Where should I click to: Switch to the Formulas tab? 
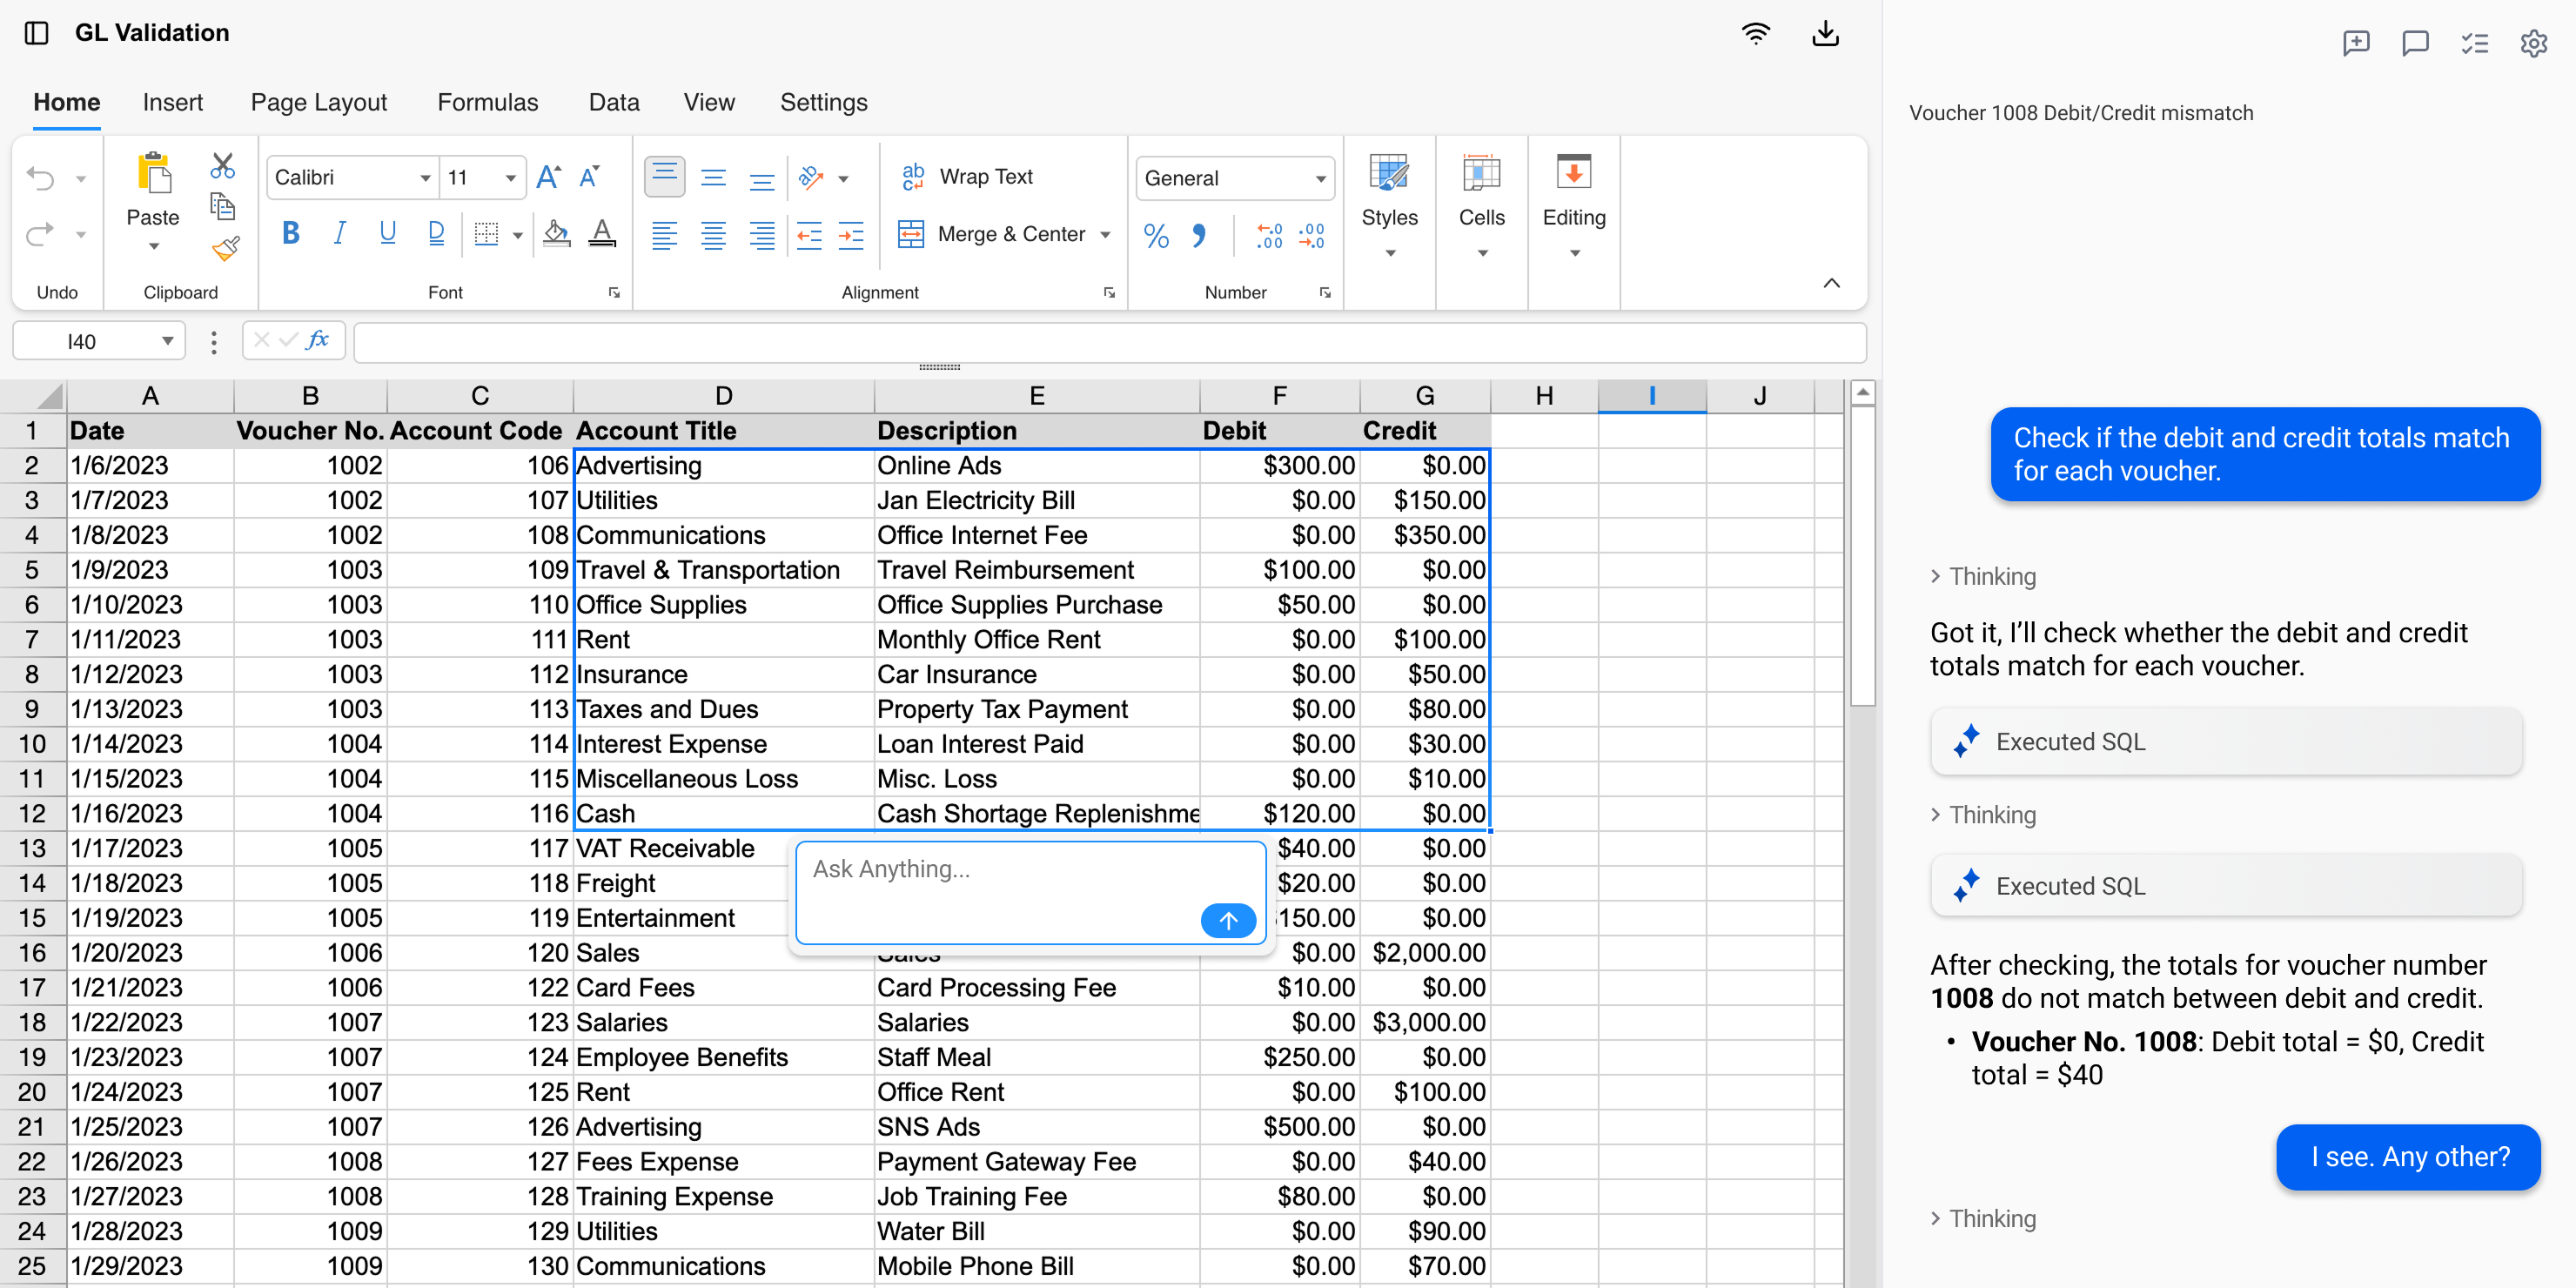coord(487,102)
